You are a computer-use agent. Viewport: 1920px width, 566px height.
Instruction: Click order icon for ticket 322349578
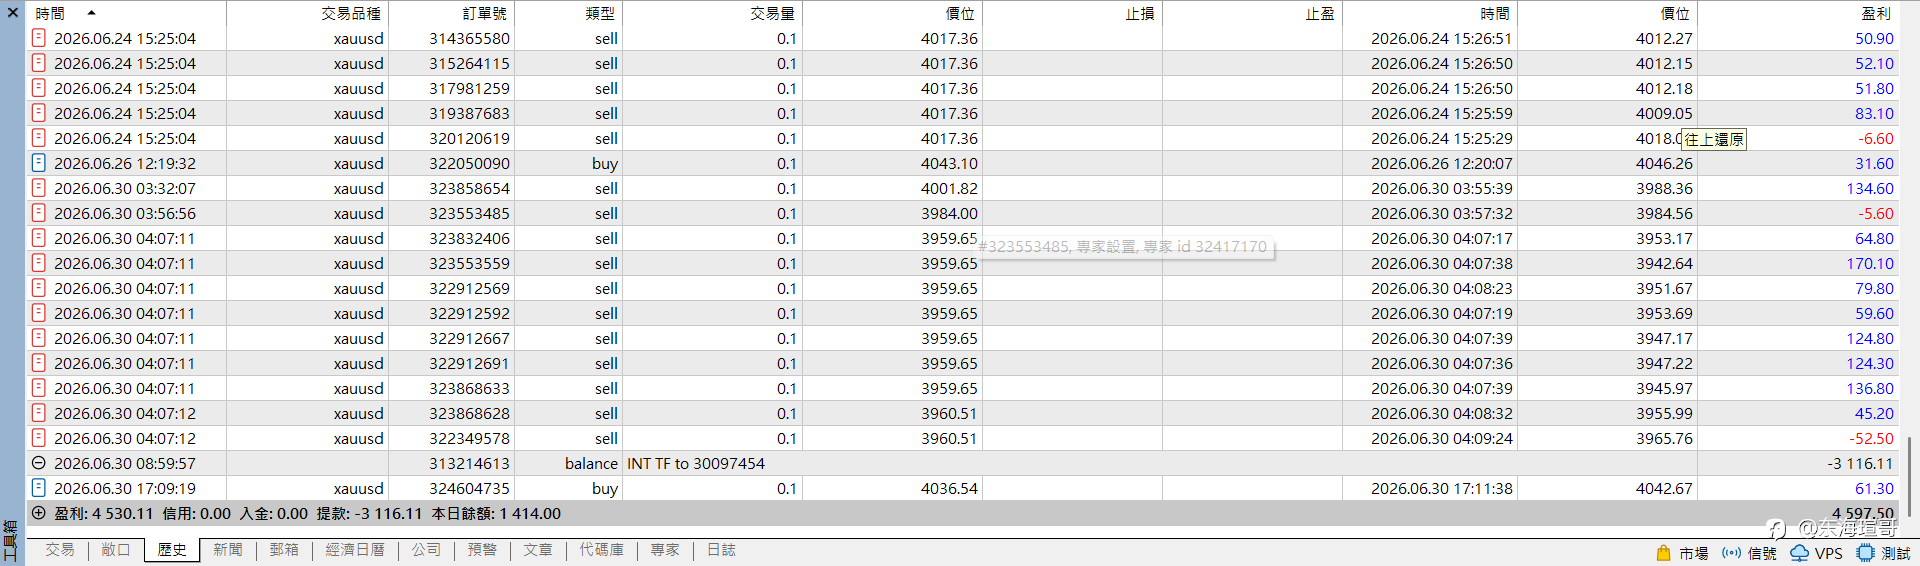39,438
